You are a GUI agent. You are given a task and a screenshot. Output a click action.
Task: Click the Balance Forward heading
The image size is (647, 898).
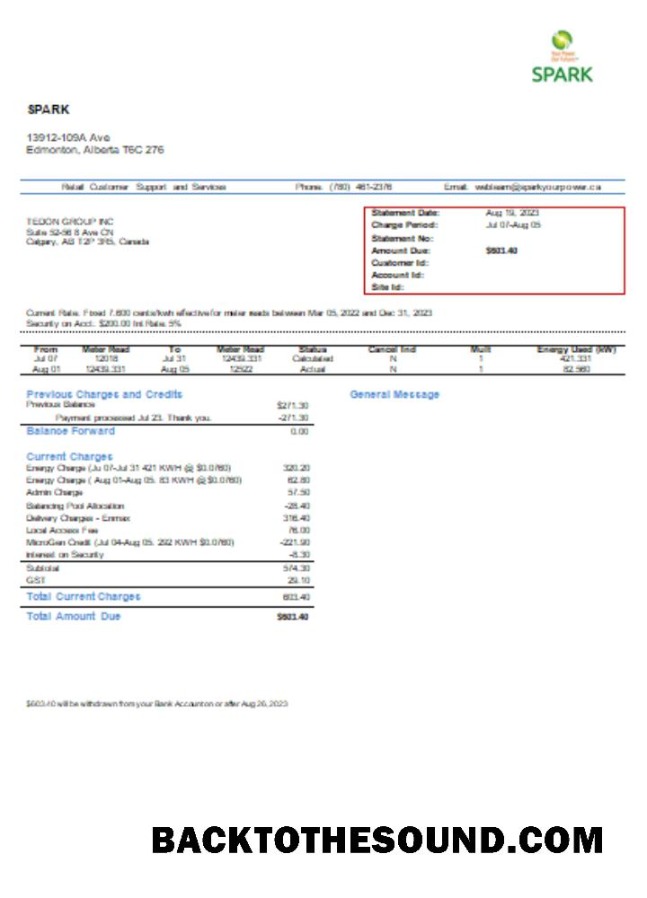70,431
